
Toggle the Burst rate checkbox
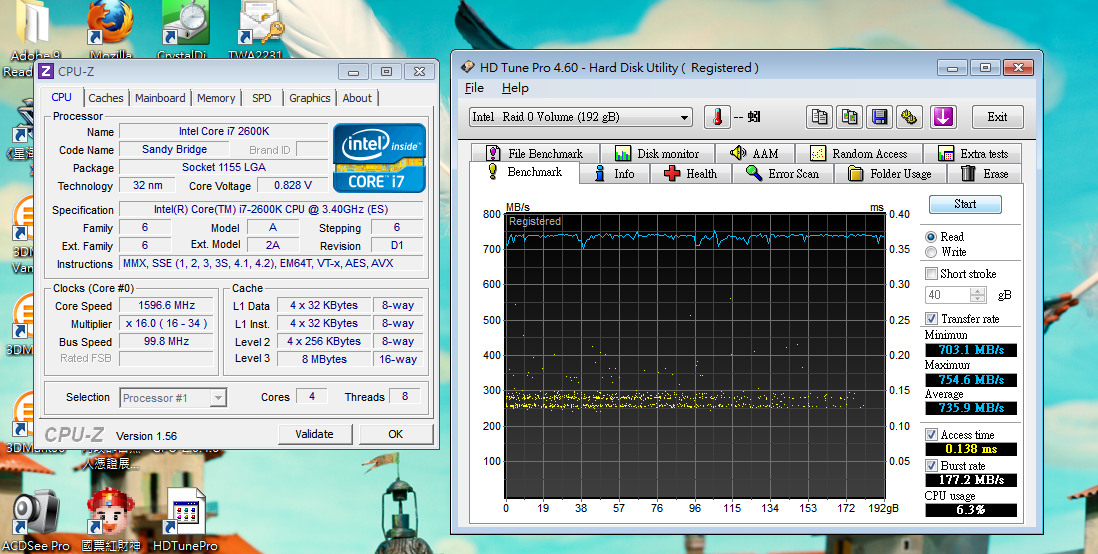click(x=931, y=466)
